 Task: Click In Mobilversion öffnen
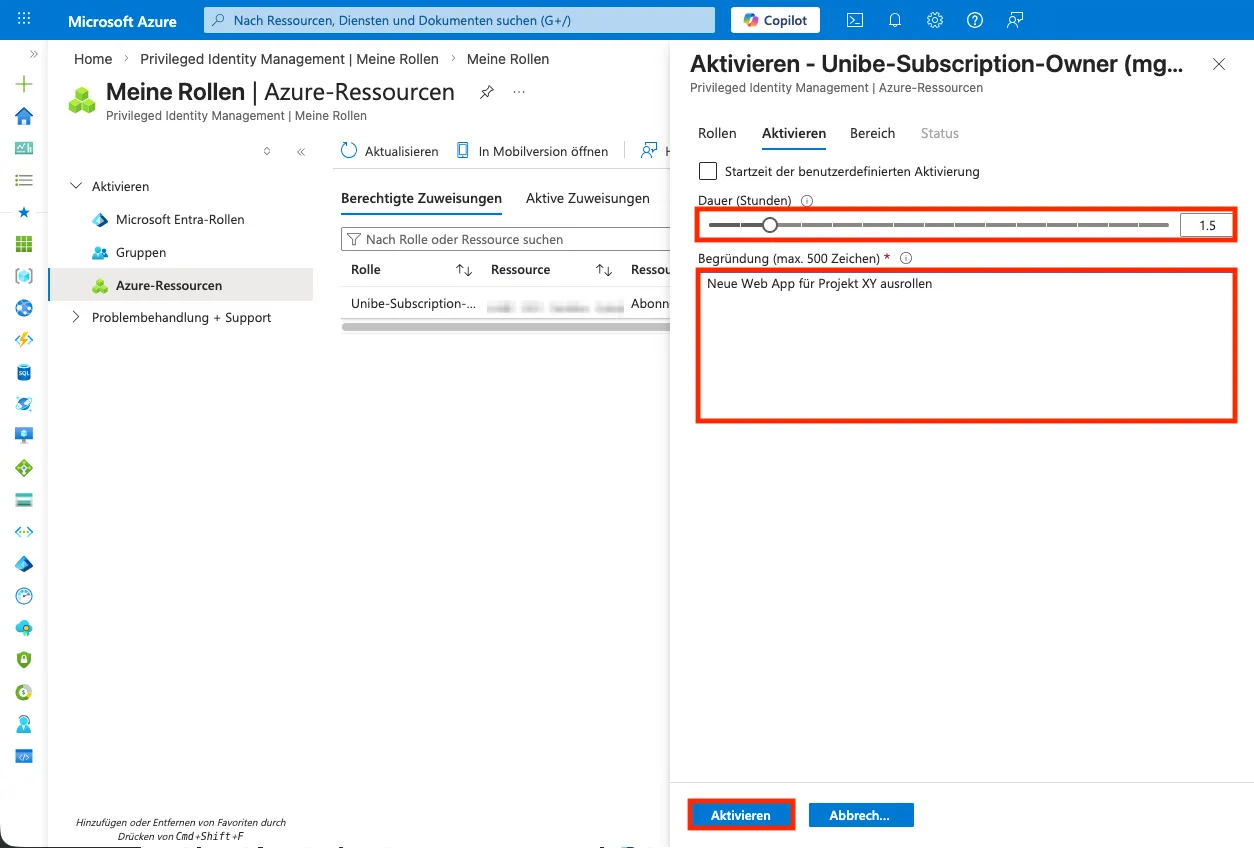pyautogui.click(x=532, y=151)
